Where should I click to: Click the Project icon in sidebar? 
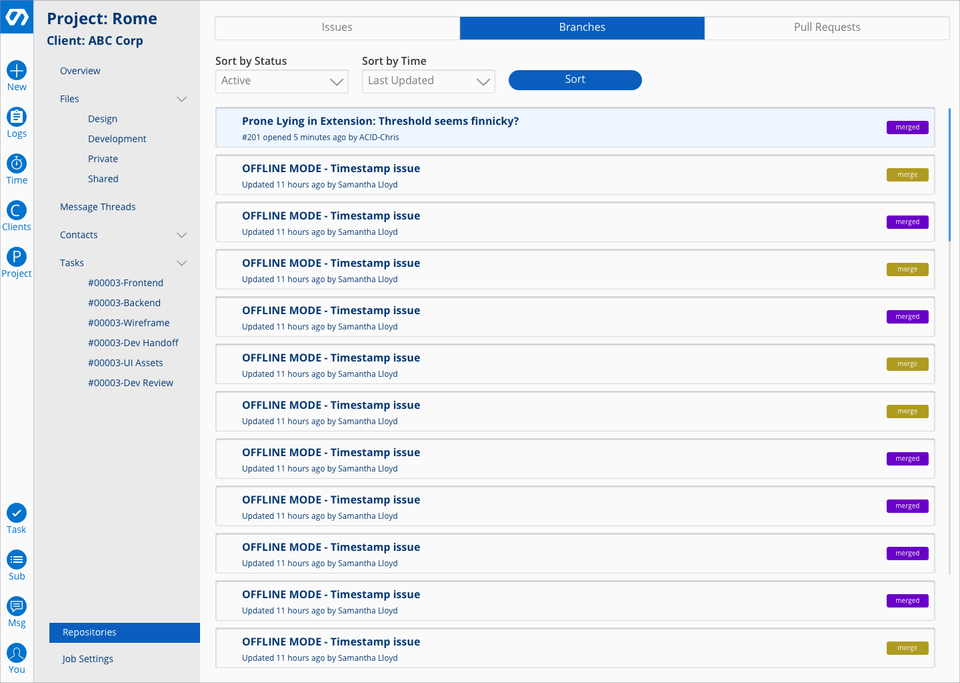click(x=17, y=257)
